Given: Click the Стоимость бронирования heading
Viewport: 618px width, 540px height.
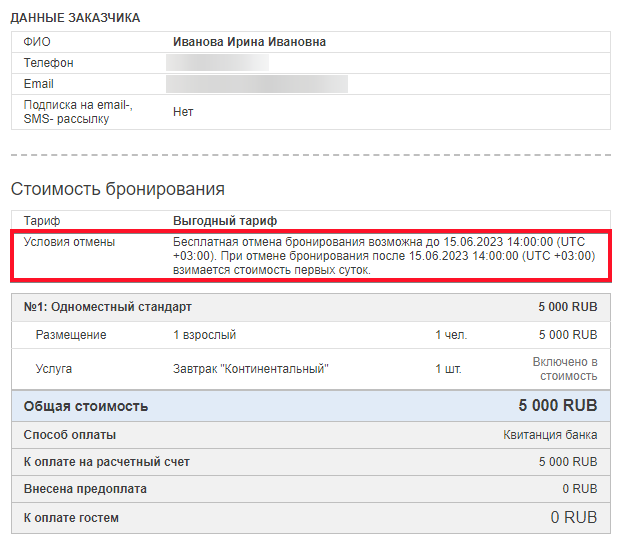Looking at the screenshot, I should tap(117, 189).
